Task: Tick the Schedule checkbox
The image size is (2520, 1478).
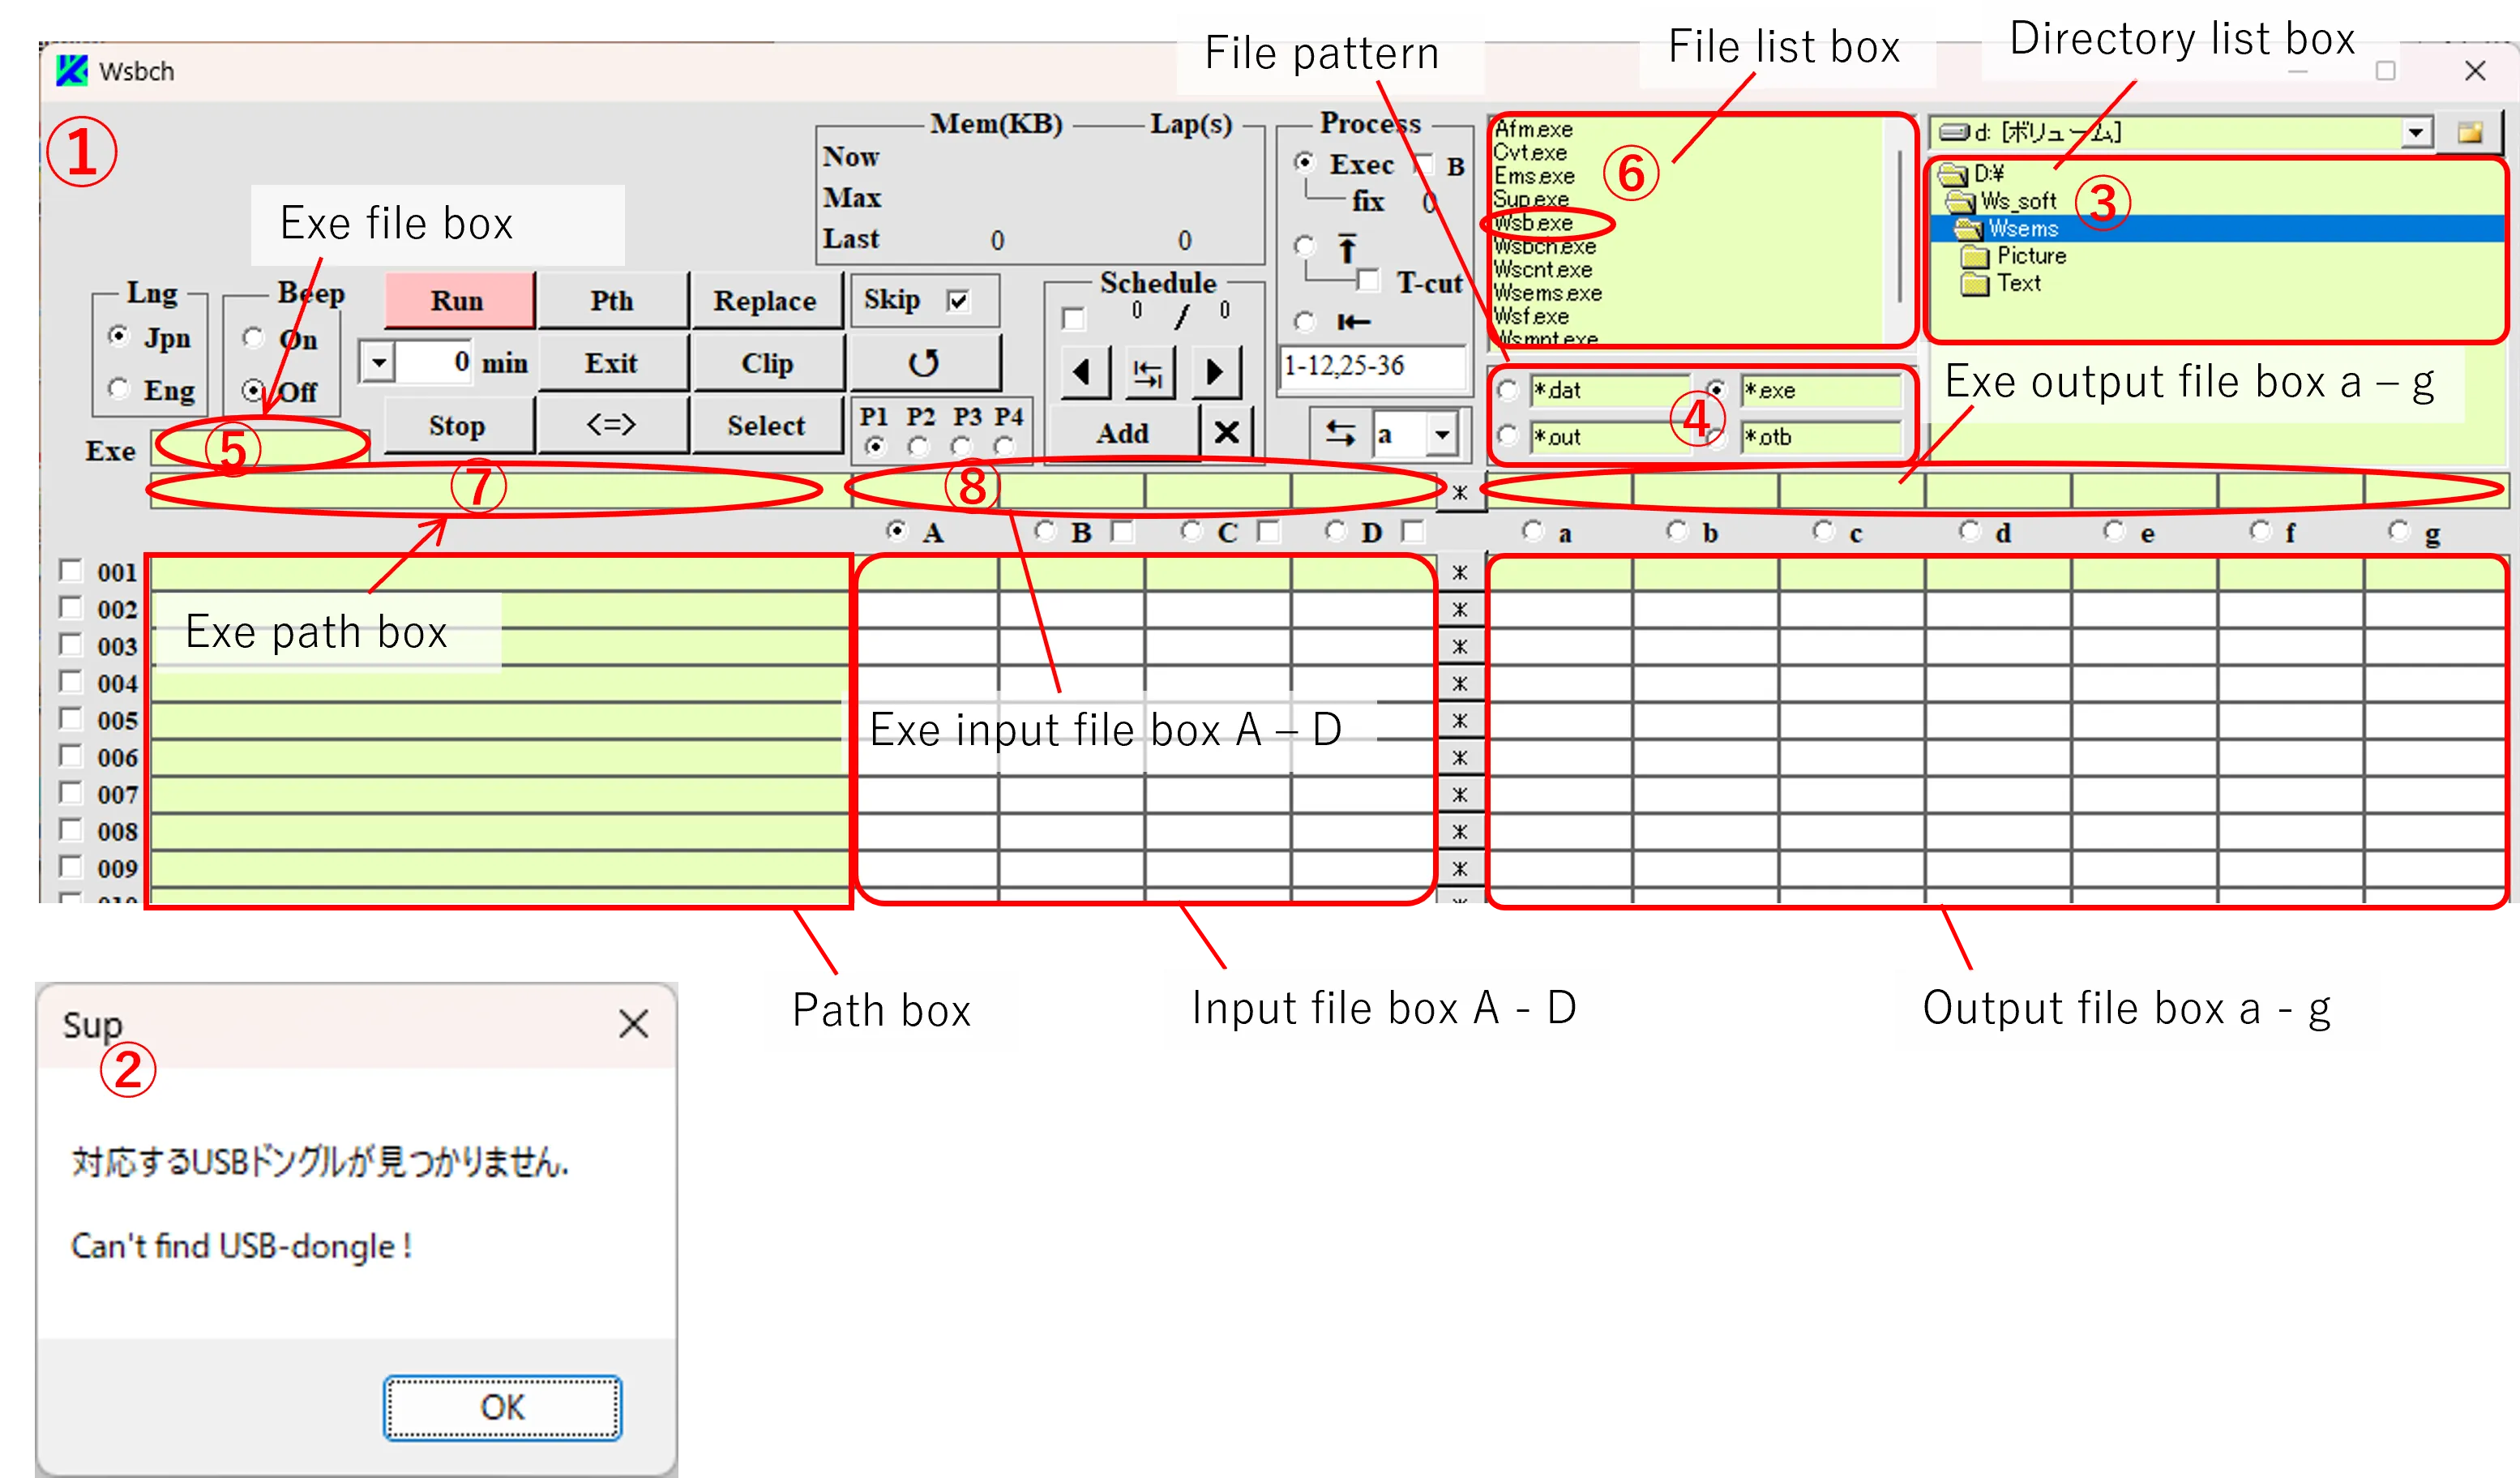Action: tap(1073, 319)
